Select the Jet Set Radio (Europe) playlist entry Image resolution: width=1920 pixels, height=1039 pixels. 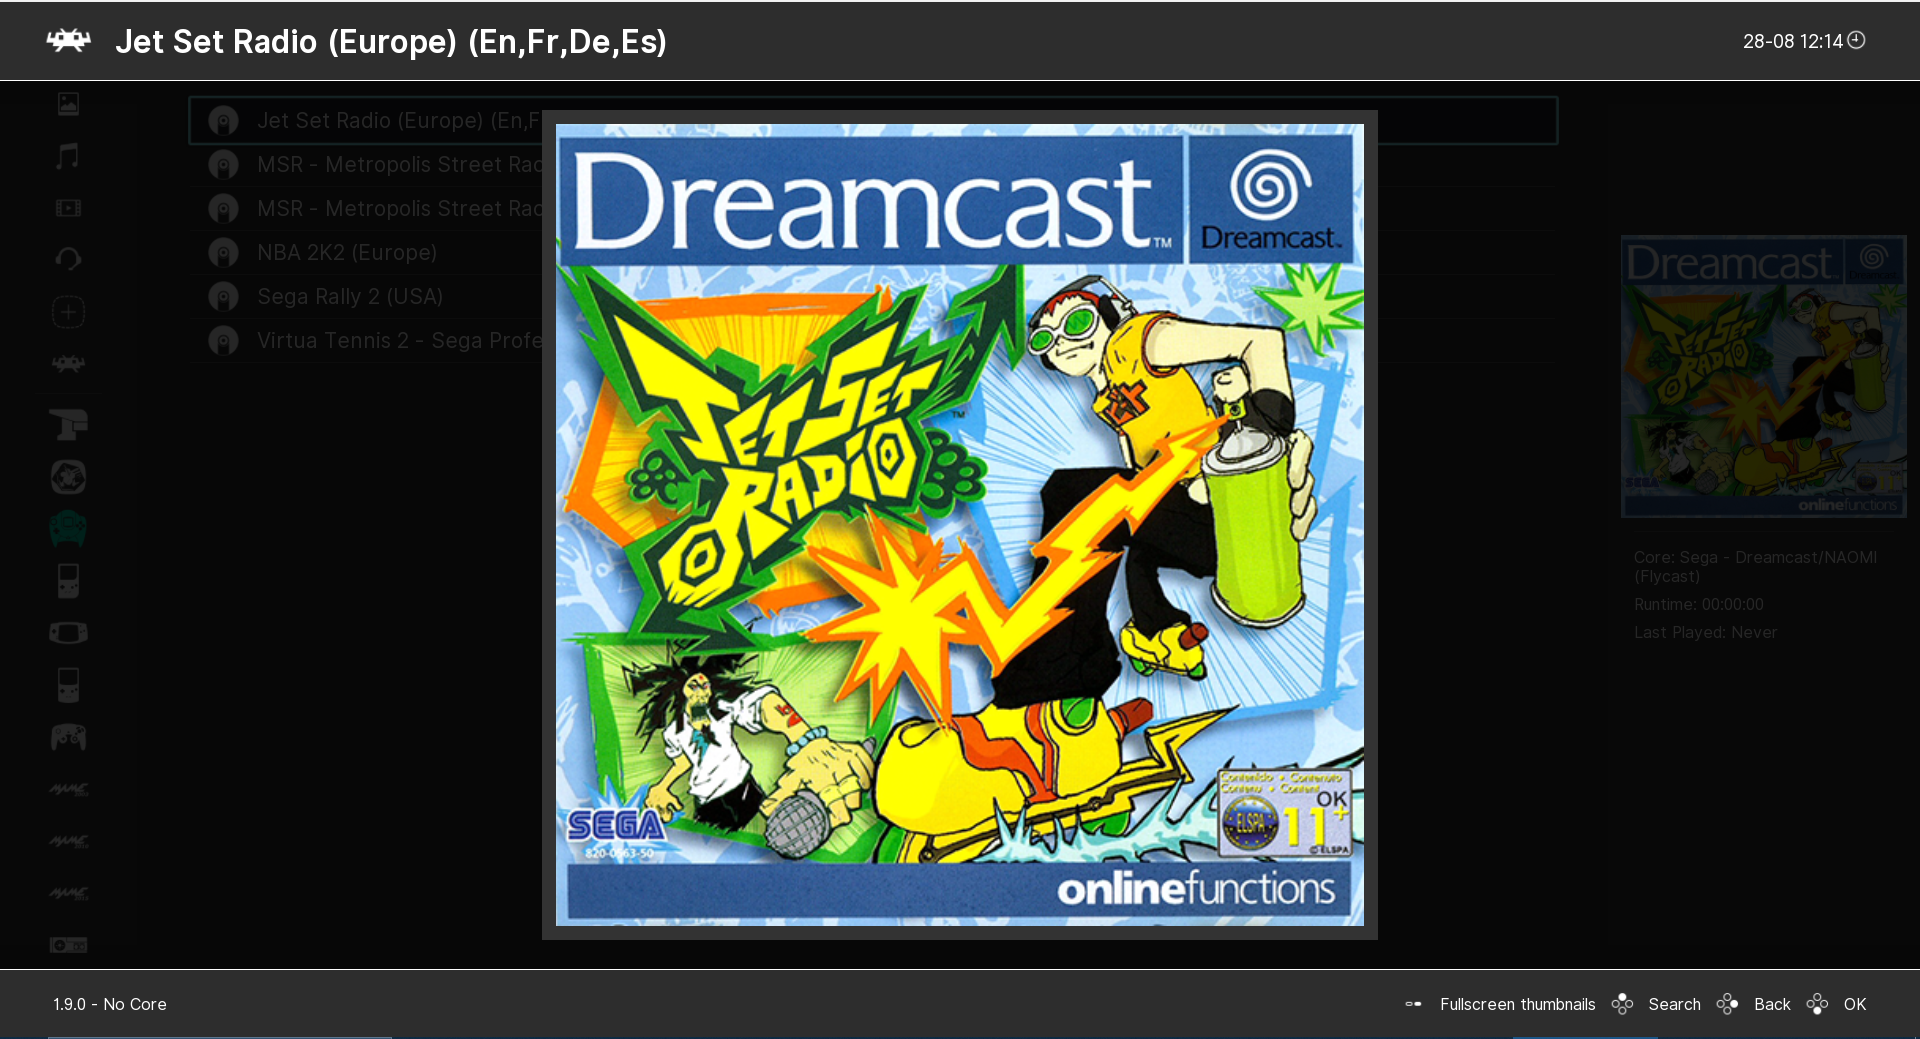pos(873,121)
